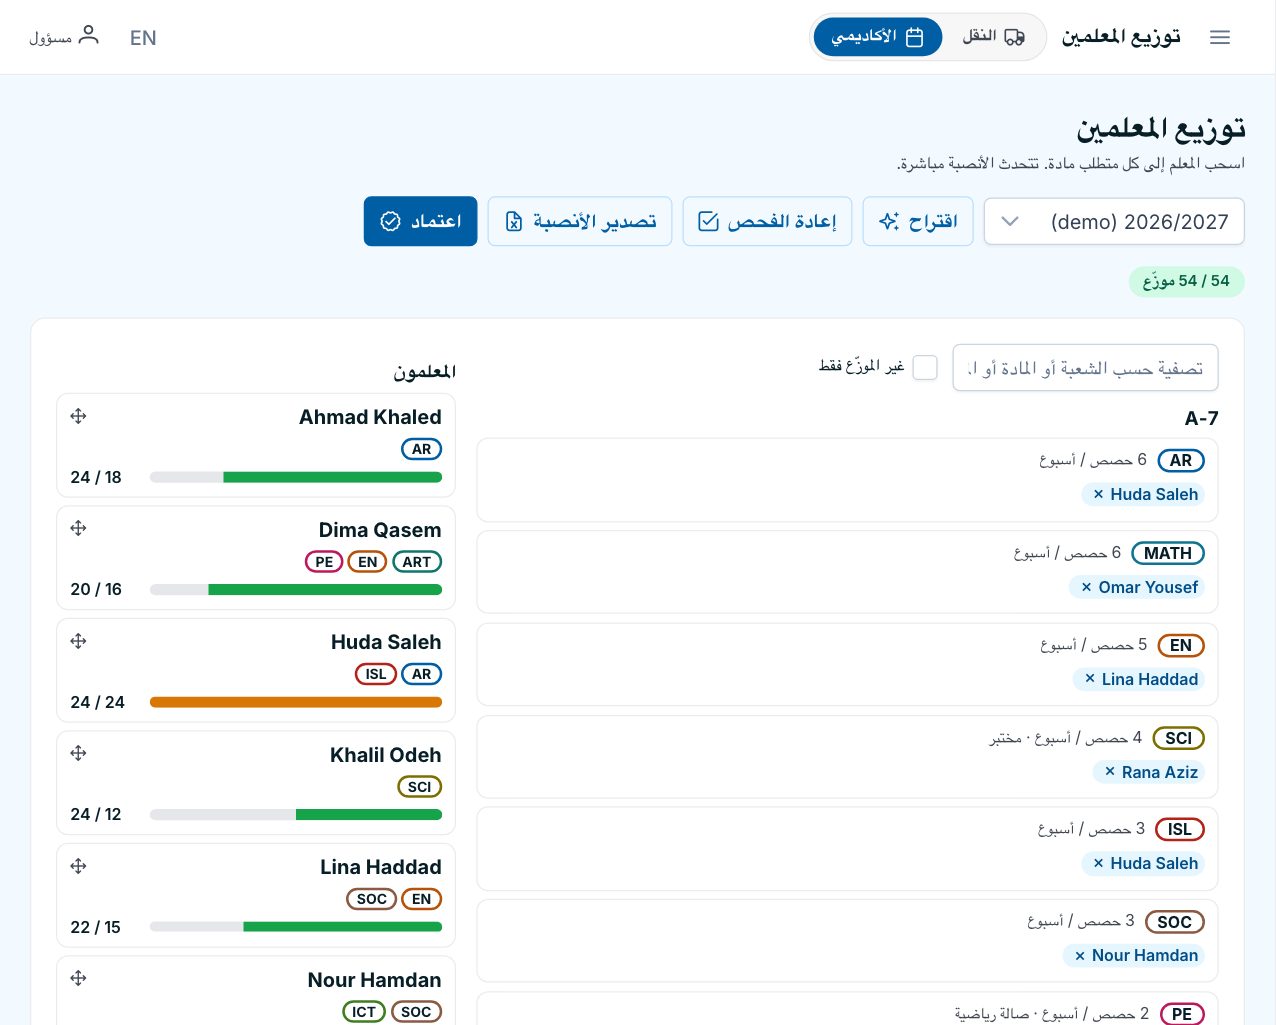Image resolution: width=1276 pixels, height=1025 pixels.
Task: Open the (demo) 2026/2027 year dropdown
Action: click(x=1114, y=221)
